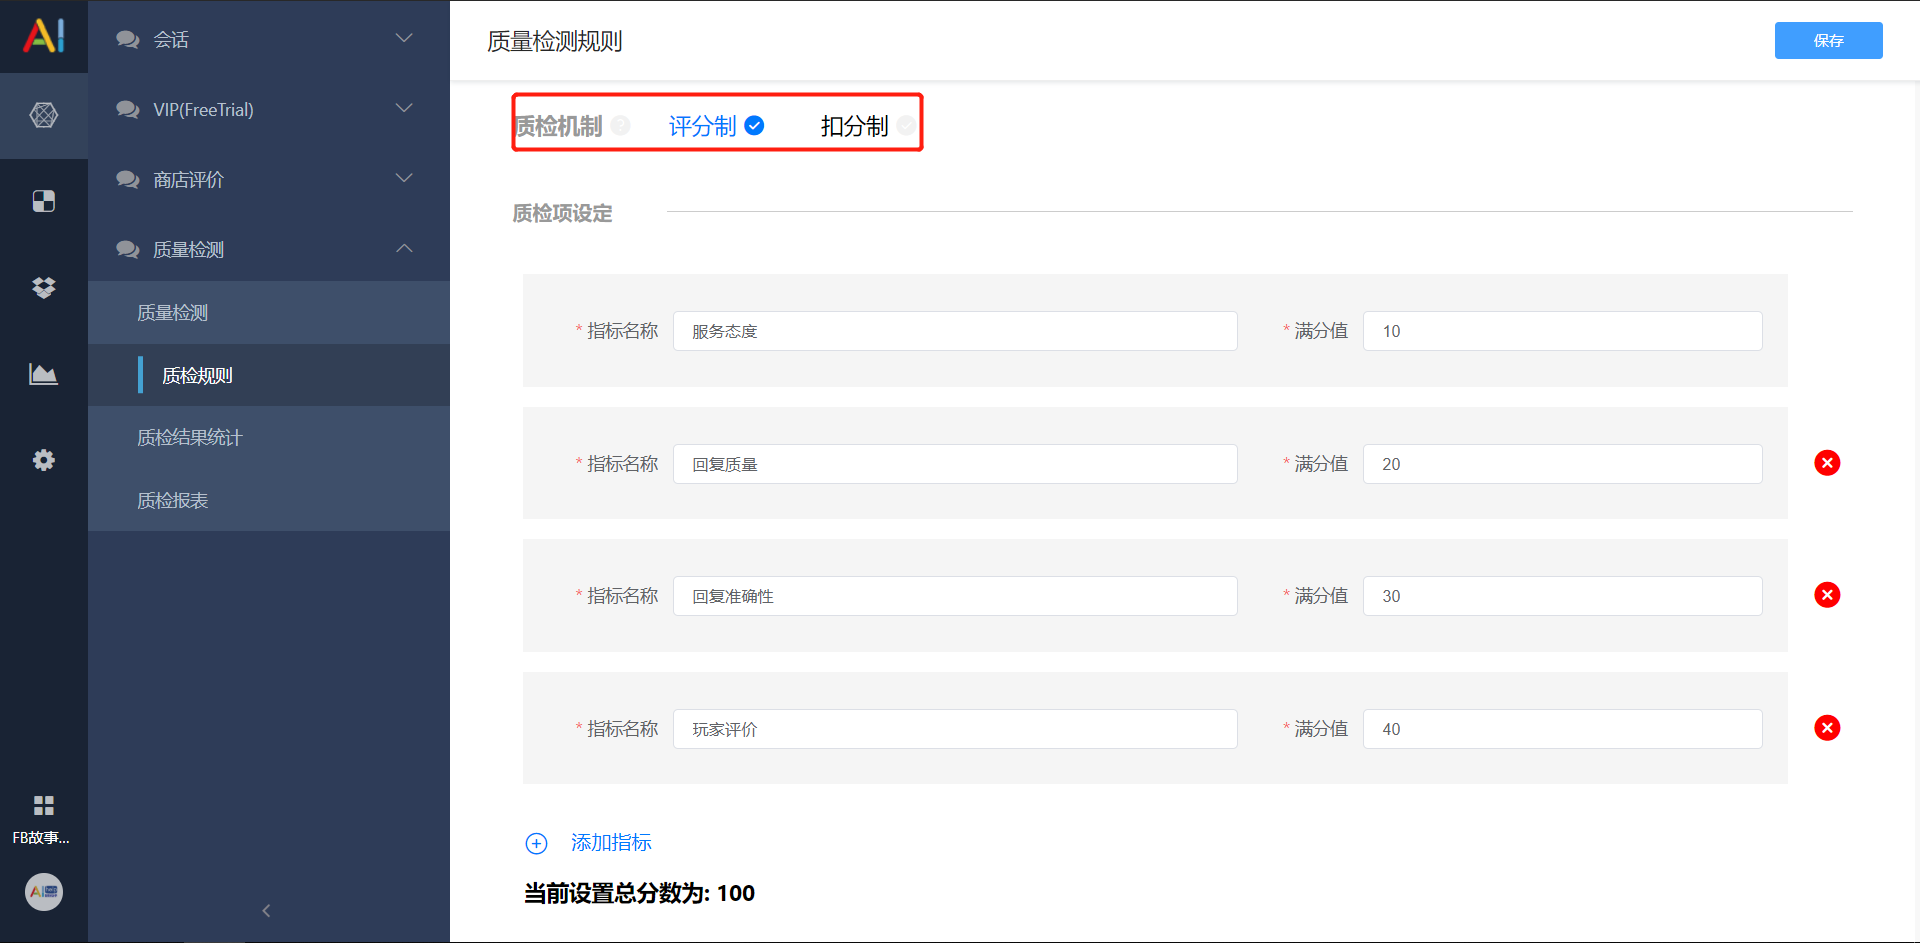Open the checkered square sidebar icon
Viewport: 1920px width, 943px height.
[x=44, y=201]
